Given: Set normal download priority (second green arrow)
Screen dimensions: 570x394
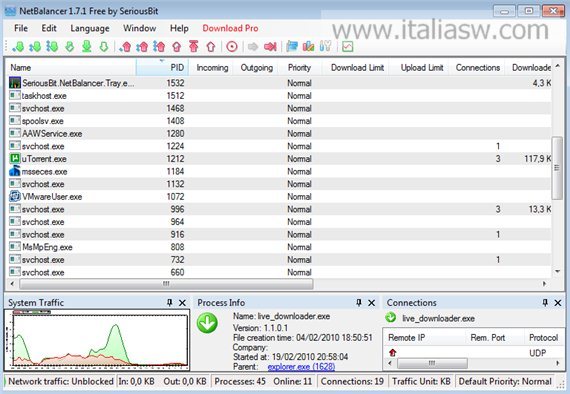Looking at the screenshot, I should click(35, 47).
